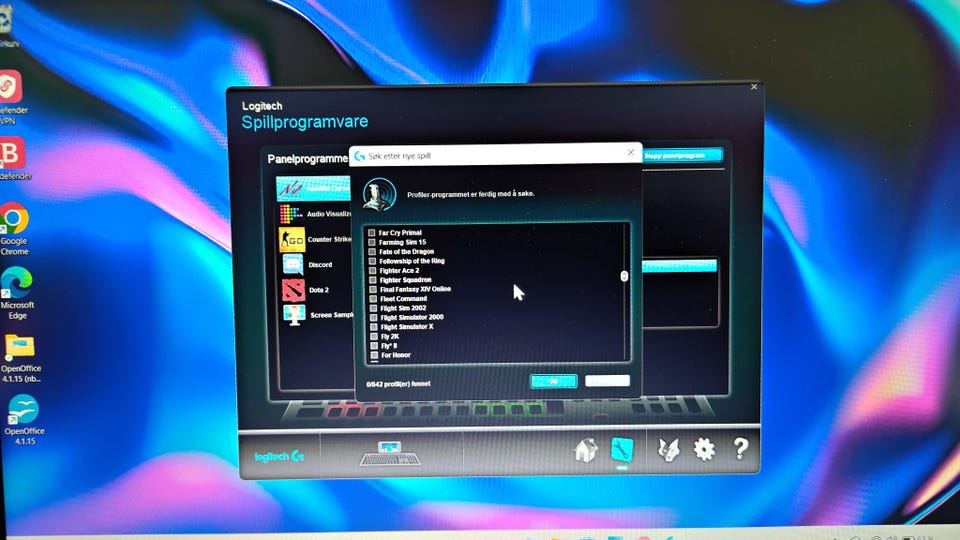The width and height of the screenshot is (960, 540).
Task: Open the Bitdefender desktop shortcut
Action: coord(13,158)
